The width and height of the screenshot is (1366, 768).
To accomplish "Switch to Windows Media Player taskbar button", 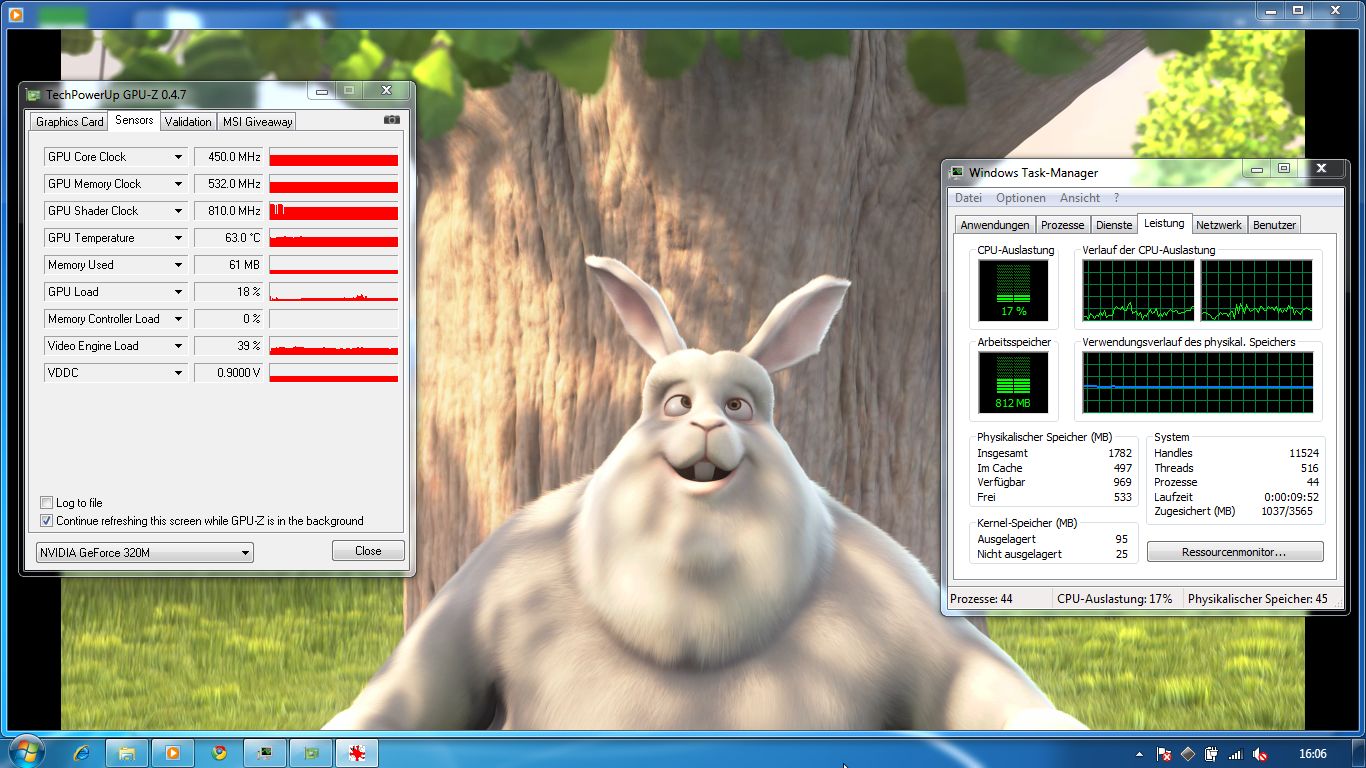I will (173, 753).
